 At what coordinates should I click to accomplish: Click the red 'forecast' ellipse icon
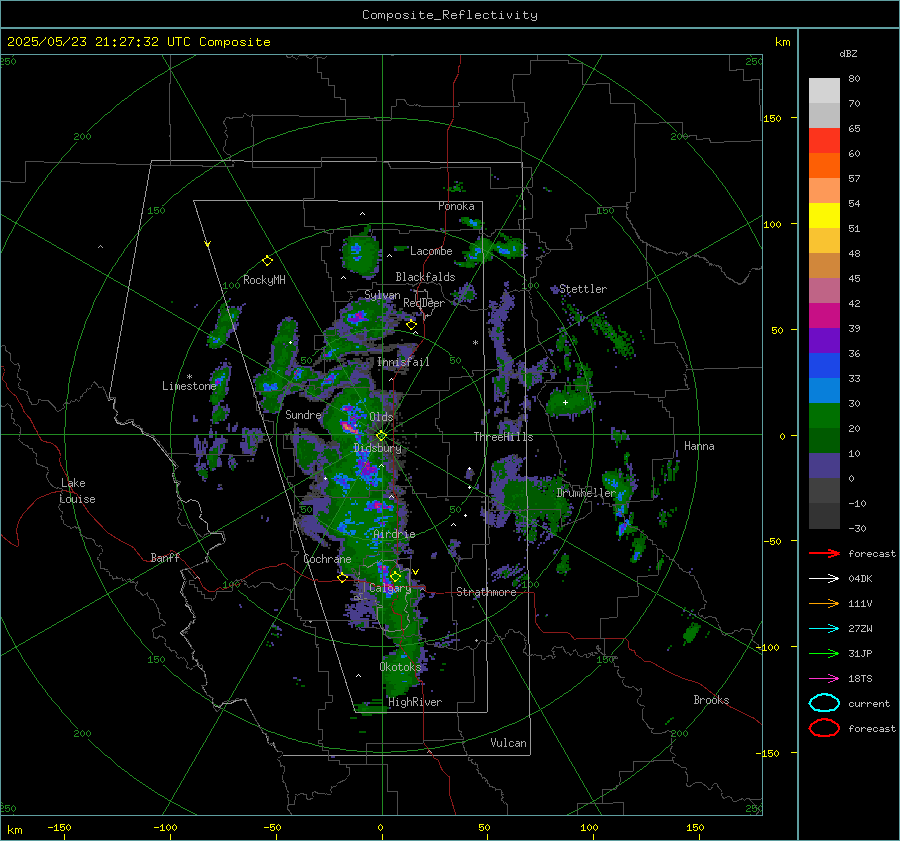(x=824, y=728)
